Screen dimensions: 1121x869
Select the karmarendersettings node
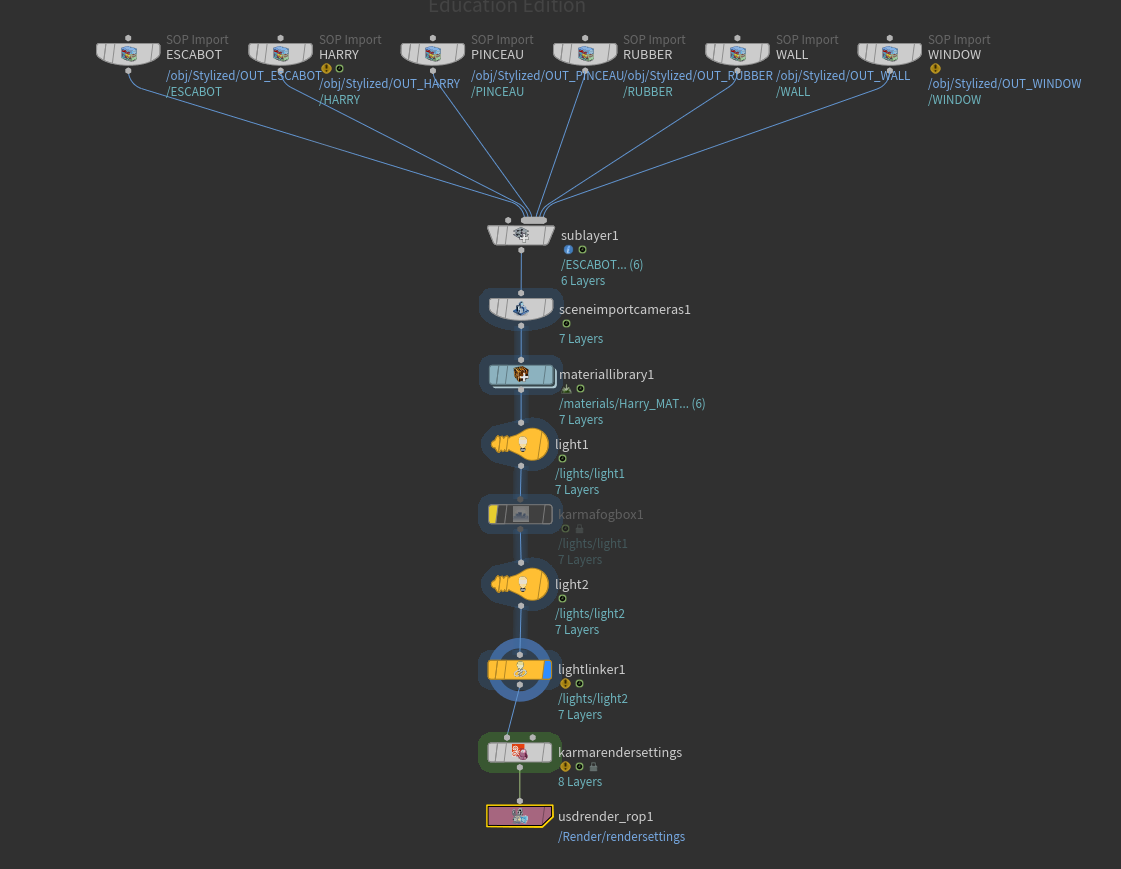(520, 753)
